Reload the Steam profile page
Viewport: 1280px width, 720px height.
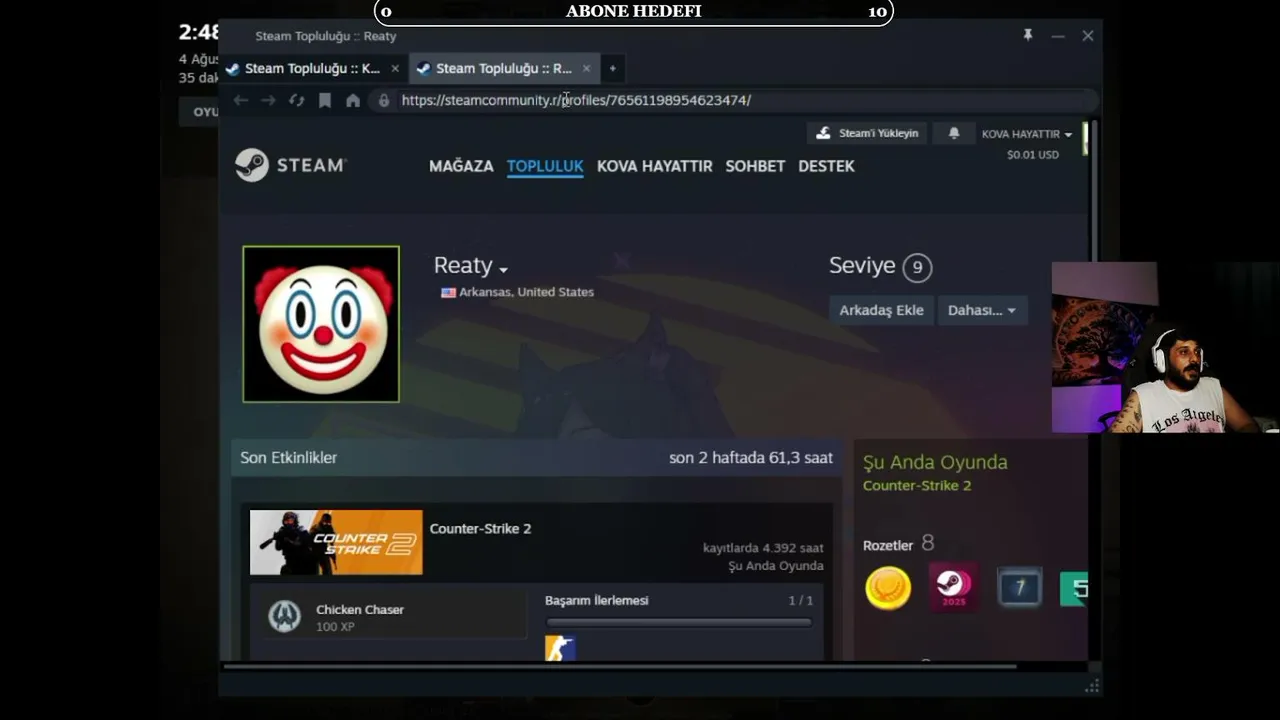click(x=296, y=100)
